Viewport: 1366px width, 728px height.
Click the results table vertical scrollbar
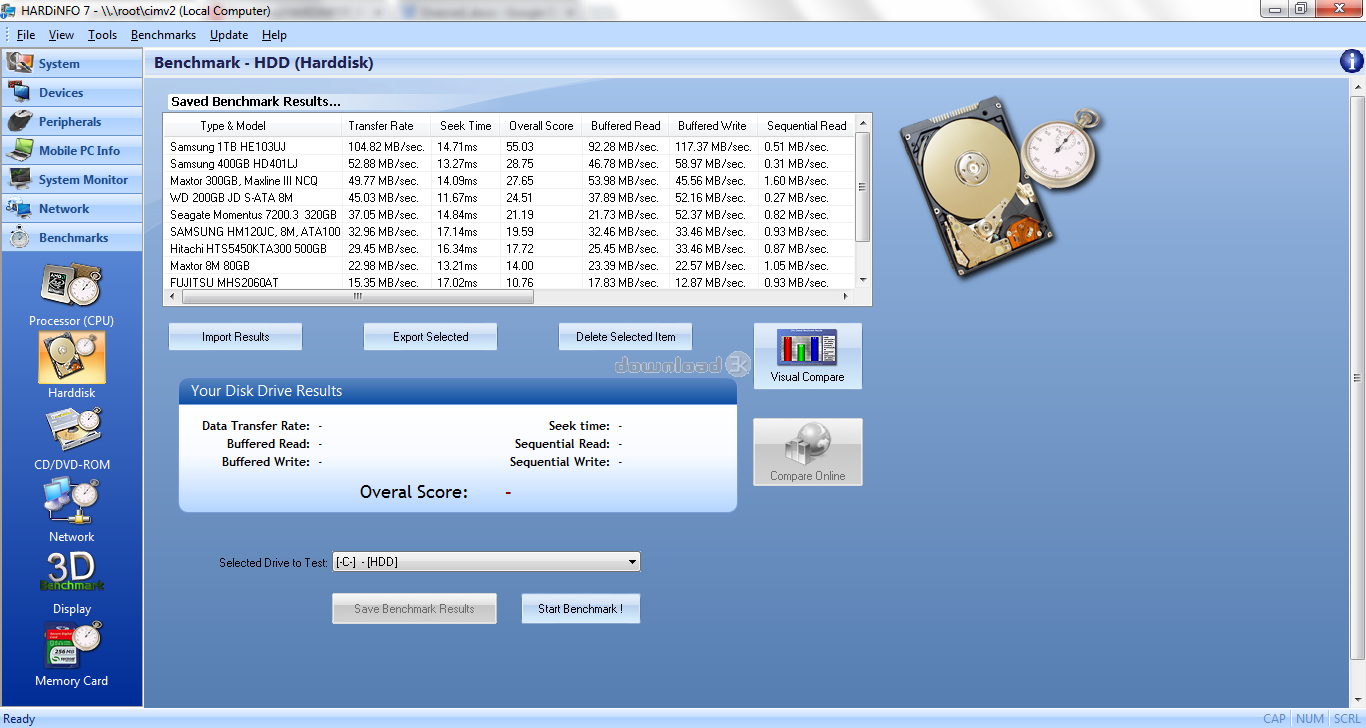point(863,186)
